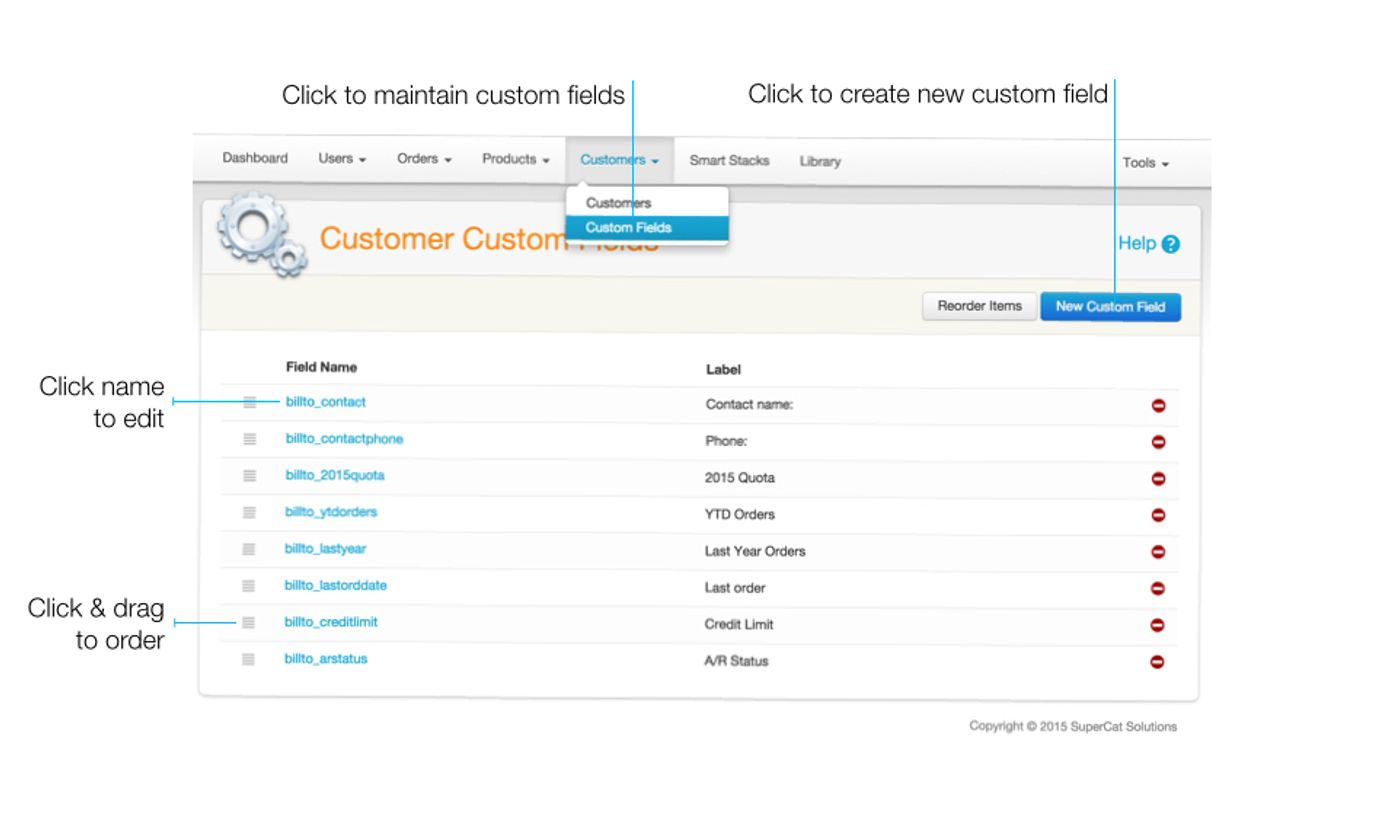Open the Library page
The height and width of the screenshot is (821, 1400).
(820, 161)
